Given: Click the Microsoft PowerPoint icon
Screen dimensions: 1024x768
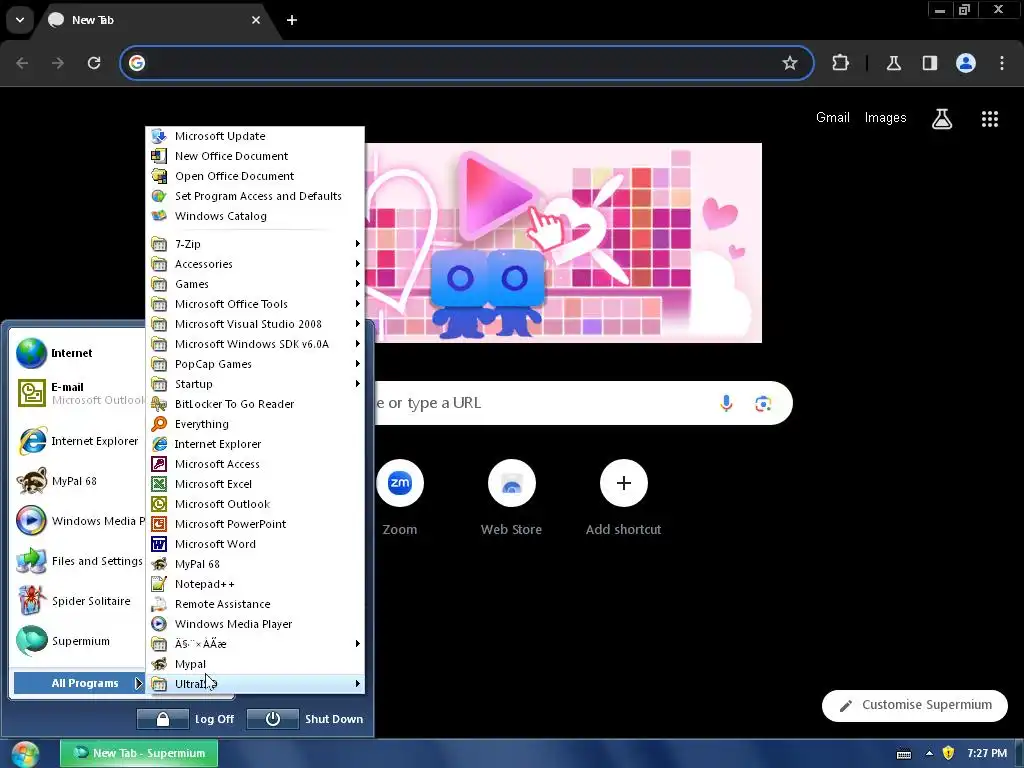Looking at the screenshot, I should point(159,524).
